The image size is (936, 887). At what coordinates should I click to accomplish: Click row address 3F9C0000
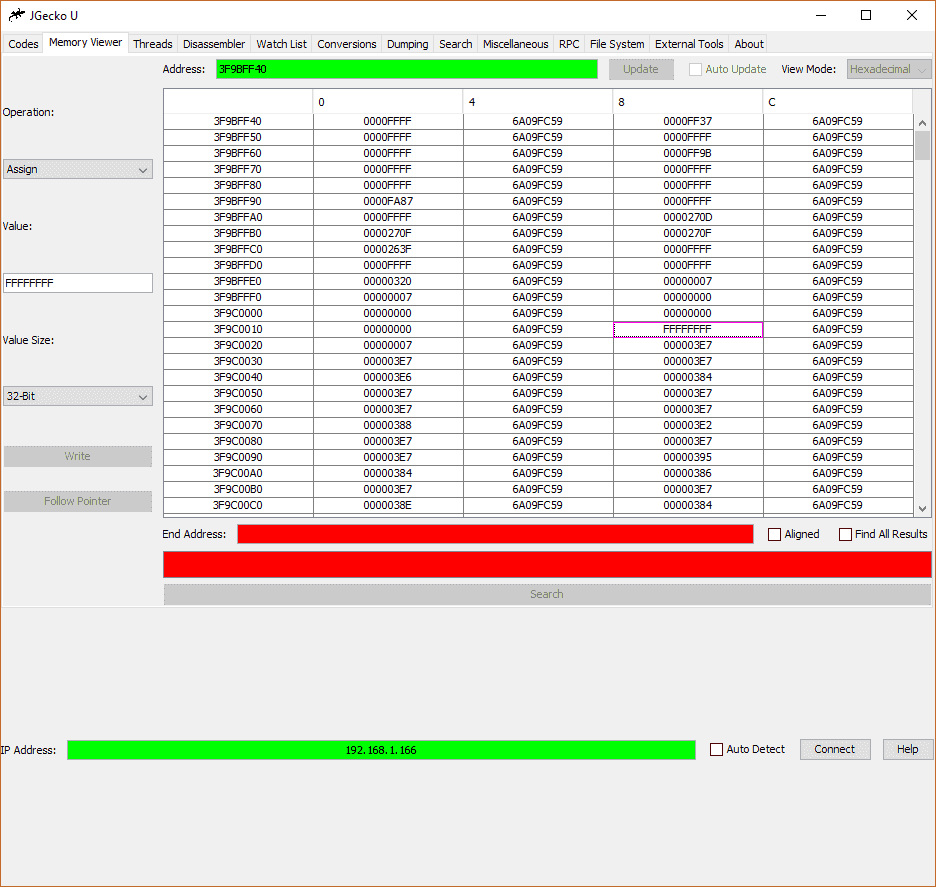pyautogui.click(x=238, y=313)
